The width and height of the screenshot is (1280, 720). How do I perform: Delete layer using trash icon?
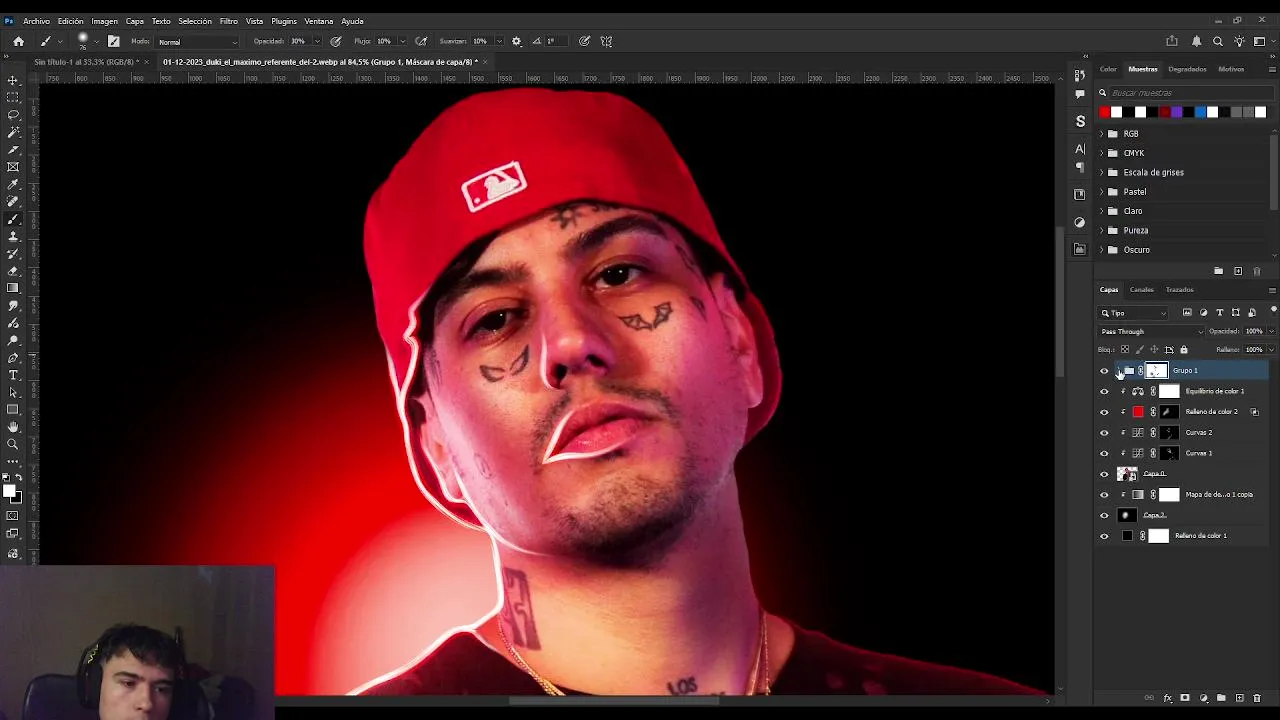tap(1257, 698)
